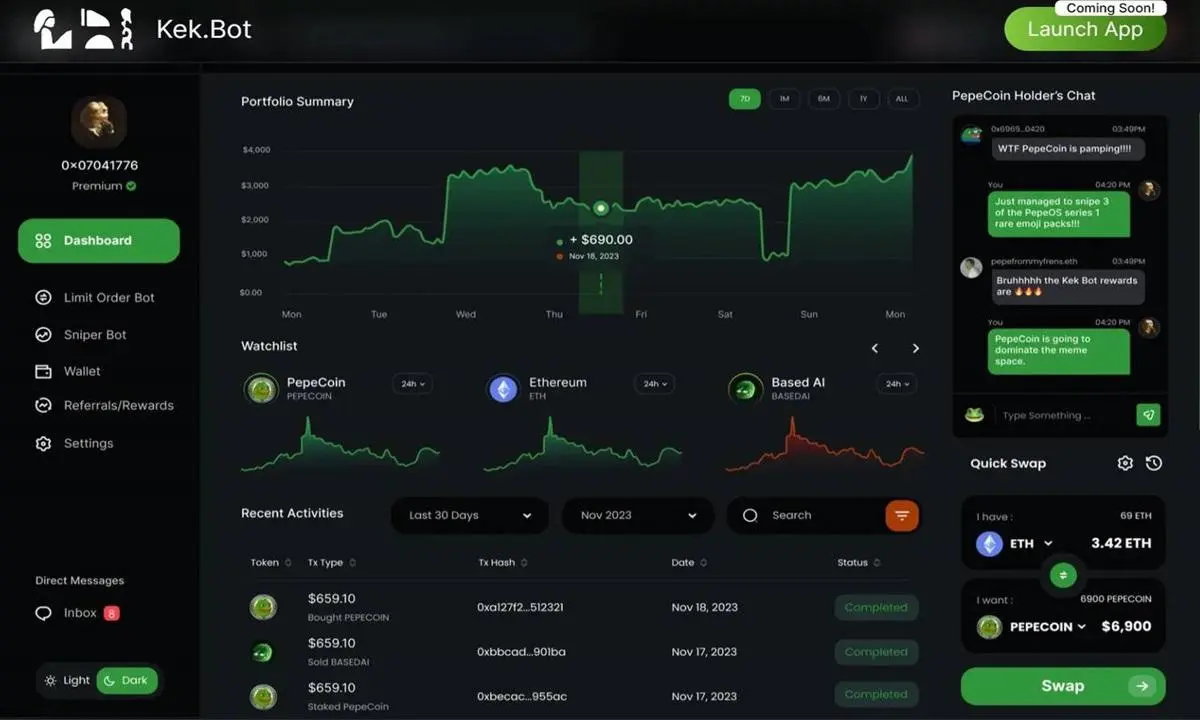Screen dimensions: 1200x720
Task: Expand the Last 30 Days dropdown
Action: (x=469, y=515)
